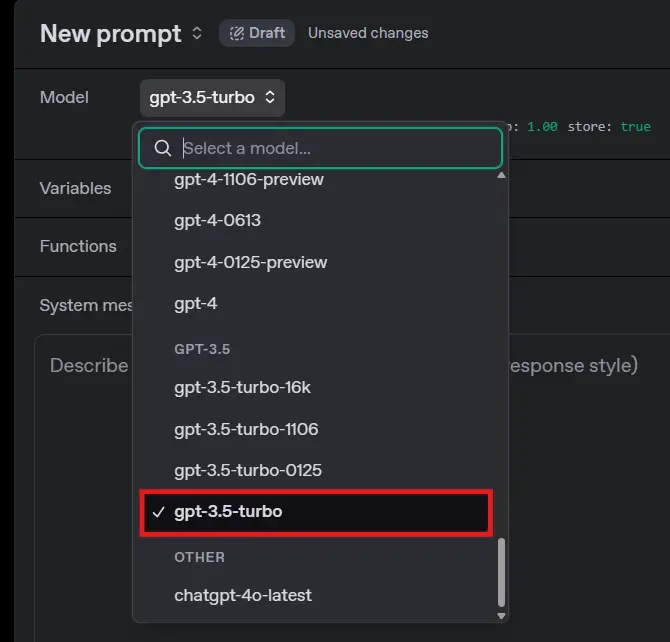
Task: Click the OTHER group header
Action: point(199,557)
